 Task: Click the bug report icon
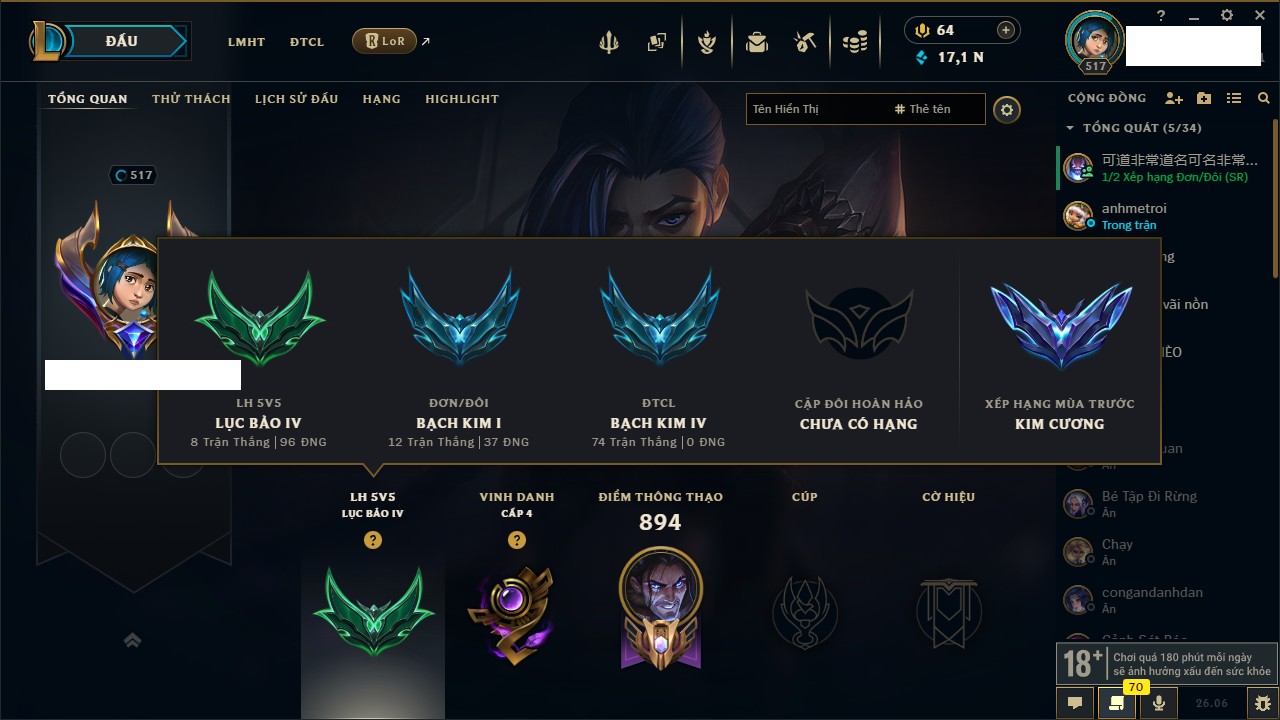1262,703
